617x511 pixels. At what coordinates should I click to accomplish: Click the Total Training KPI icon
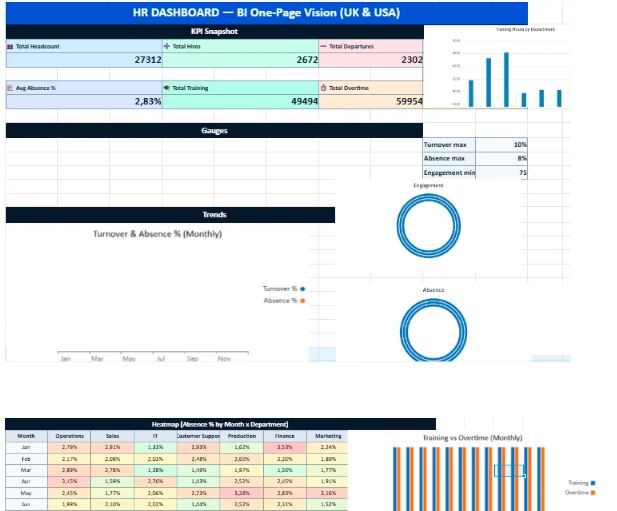167,88
